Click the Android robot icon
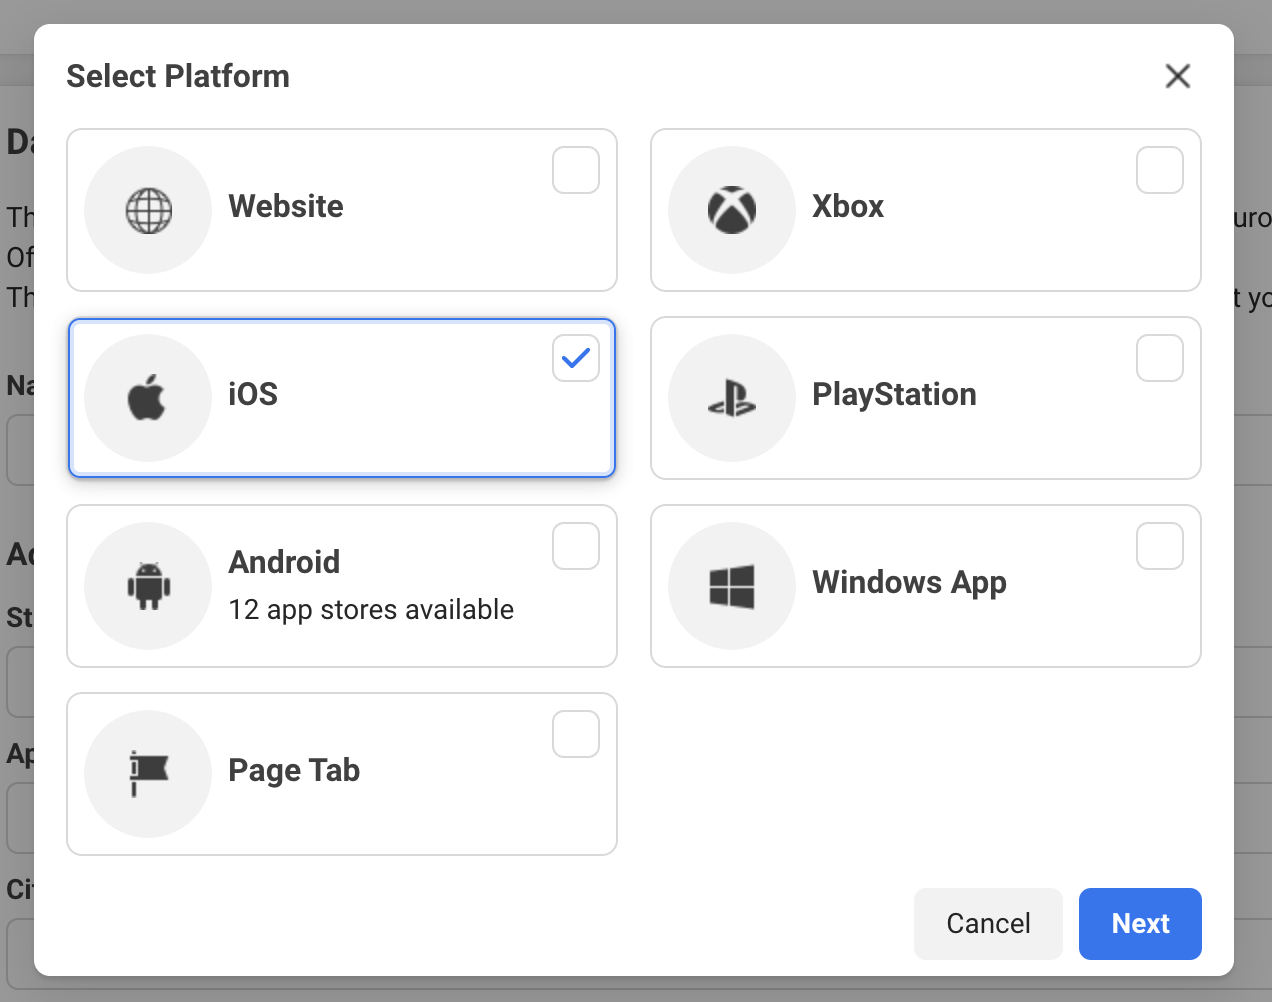The height and width of the screenshot is (1002, 1272). tap(148, 586)
